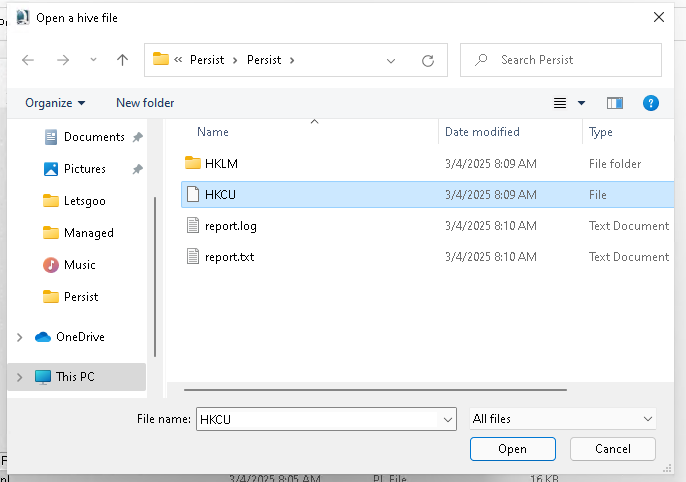Open the Help question mark icon
The width and height of the screenshot is (686, 482).
coord(650,103)
